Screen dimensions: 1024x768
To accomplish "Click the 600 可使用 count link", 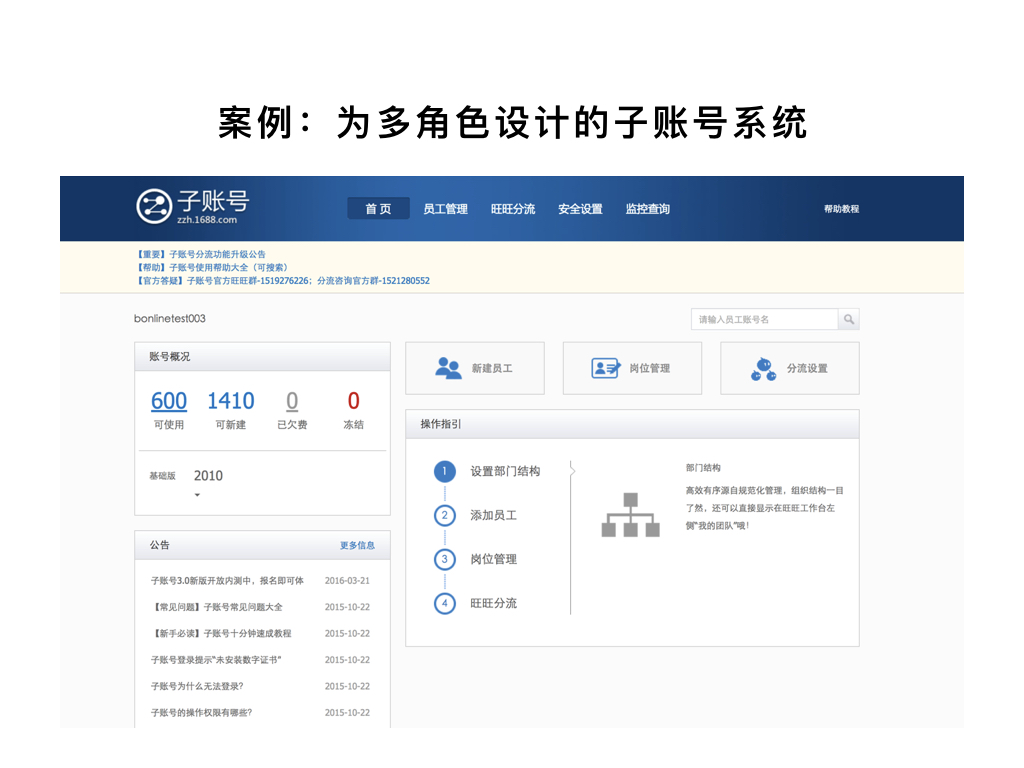I will click(x=168, y=400).
